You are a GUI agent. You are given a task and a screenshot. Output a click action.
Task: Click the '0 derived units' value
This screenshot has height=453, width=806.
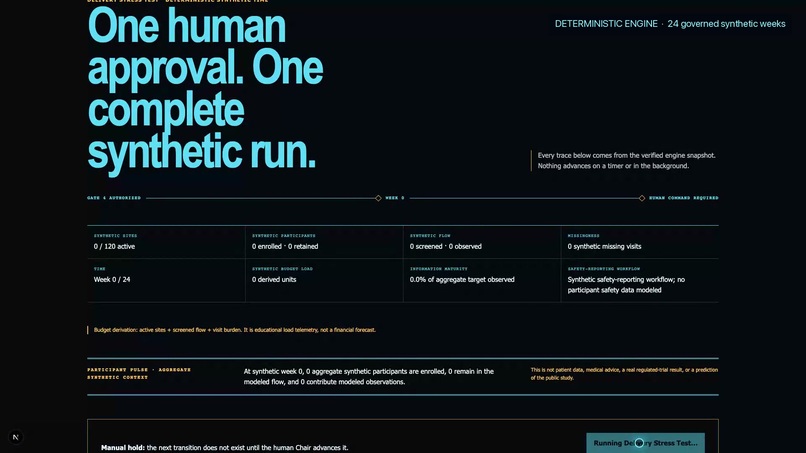(x=274, y=279)
